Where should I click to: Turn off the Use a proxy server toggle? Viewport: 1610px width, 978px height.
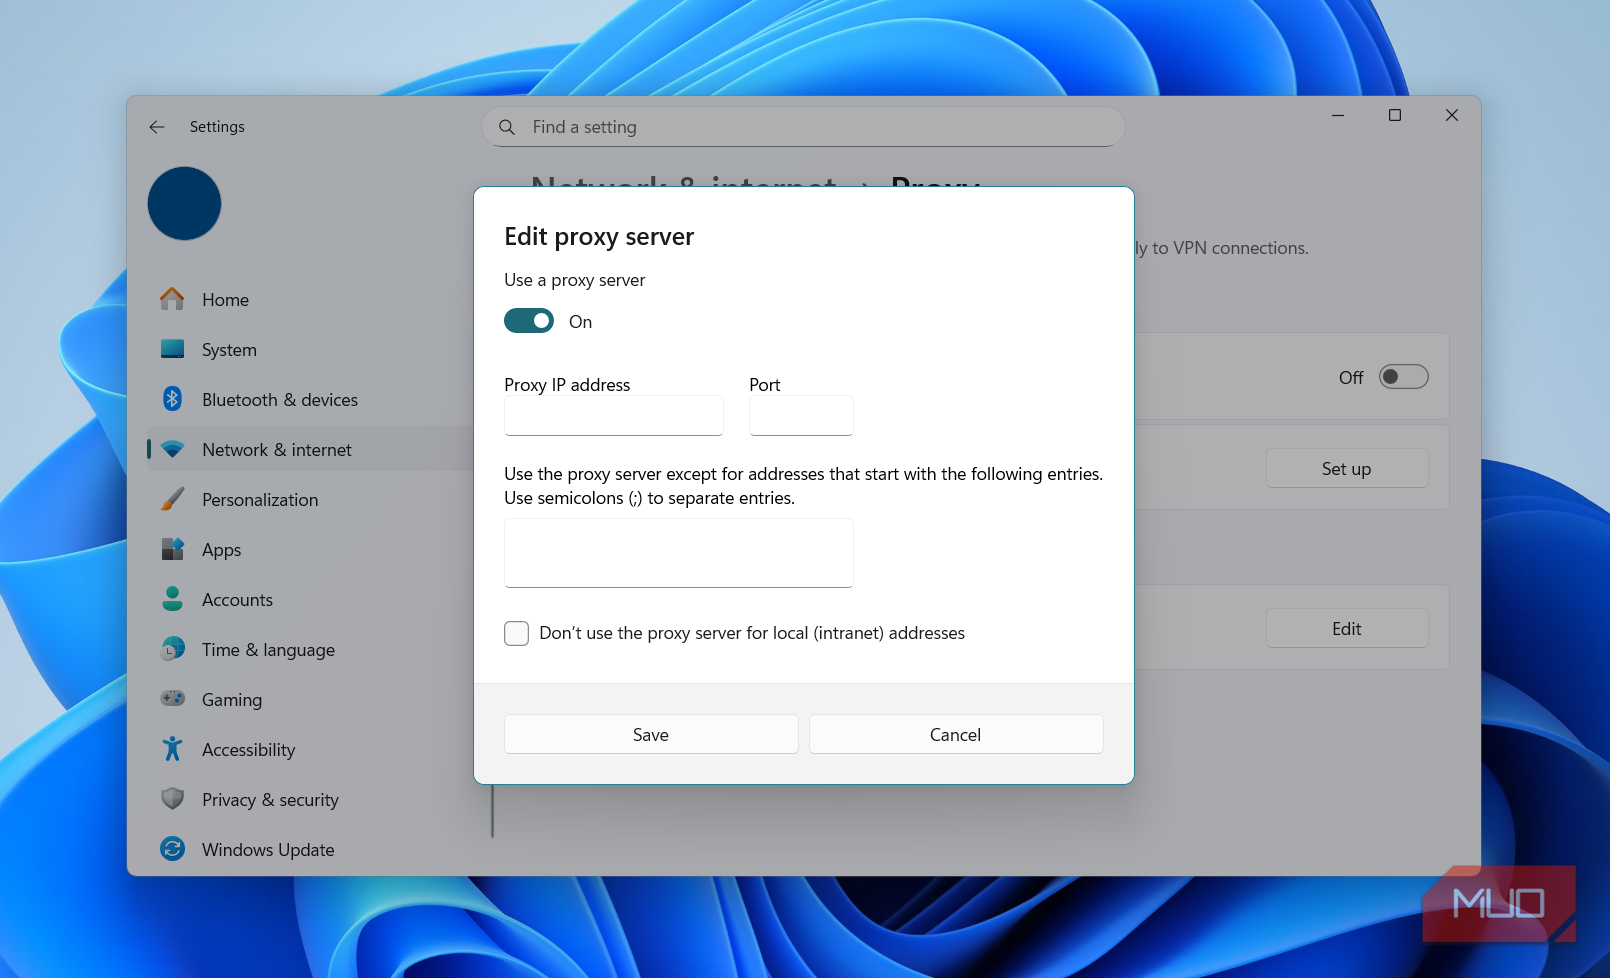click(529, 321)
